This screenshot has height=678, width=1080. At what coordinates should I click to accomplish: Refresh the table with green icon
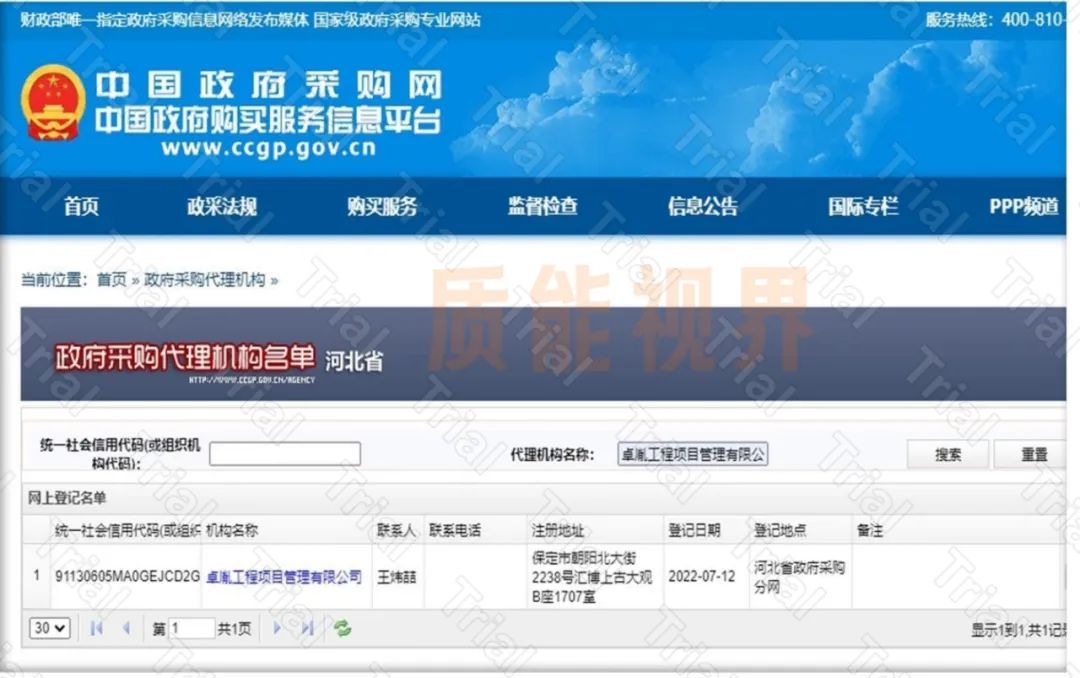click(342, 628)
